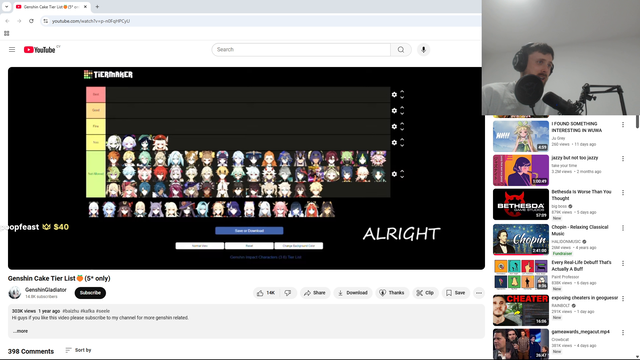Open the GenshinGladiator channel avatar
640x360 pixels.
tap(15, 293)
